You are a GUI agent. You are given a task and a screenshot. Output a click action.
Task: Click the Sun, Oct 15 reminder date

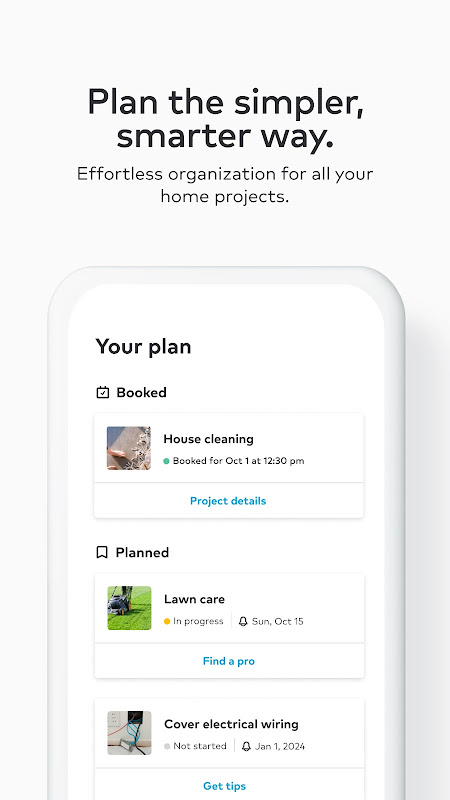click(278, 621)
